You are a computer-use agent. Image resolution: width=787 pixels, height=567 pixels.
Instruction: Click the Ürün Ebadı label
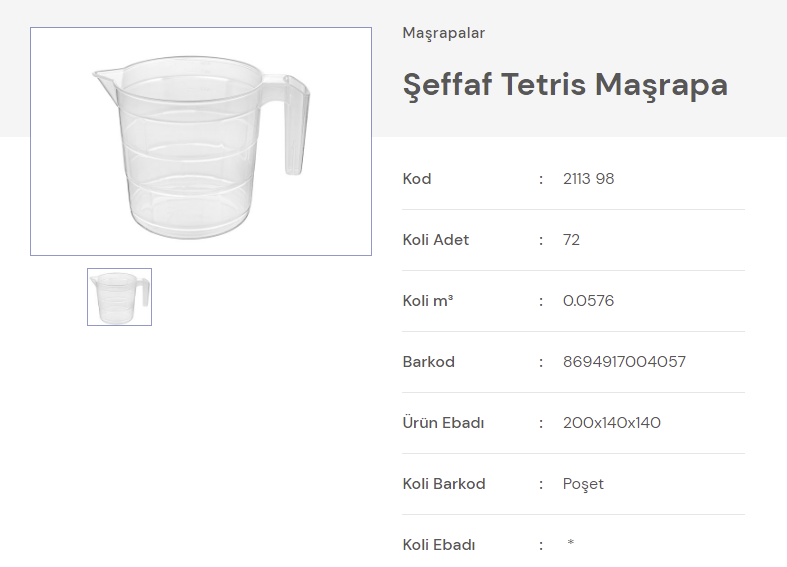pos(443,423)
